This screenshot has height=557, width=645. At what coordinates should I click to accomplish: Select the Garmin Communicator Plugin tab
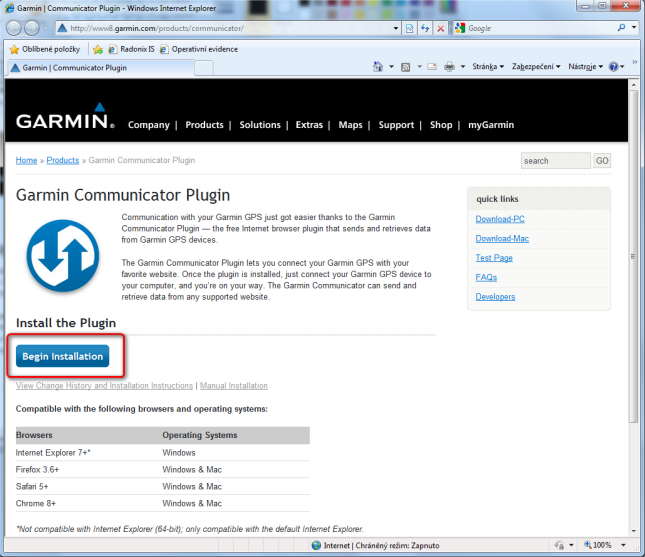point(101,68)
